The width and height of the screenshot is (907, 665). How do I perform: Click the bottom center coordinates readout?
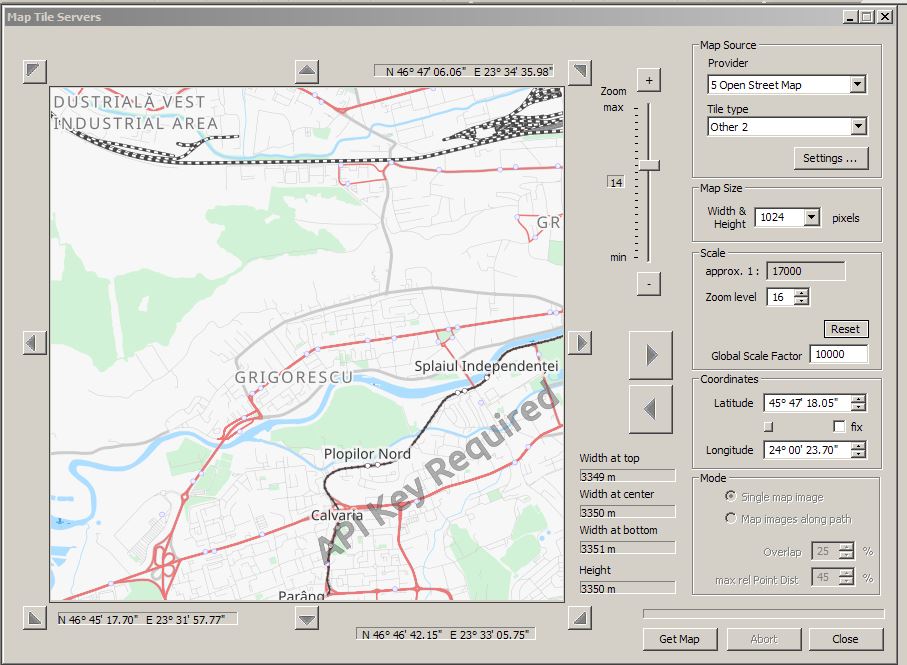(x=445, y=634)
